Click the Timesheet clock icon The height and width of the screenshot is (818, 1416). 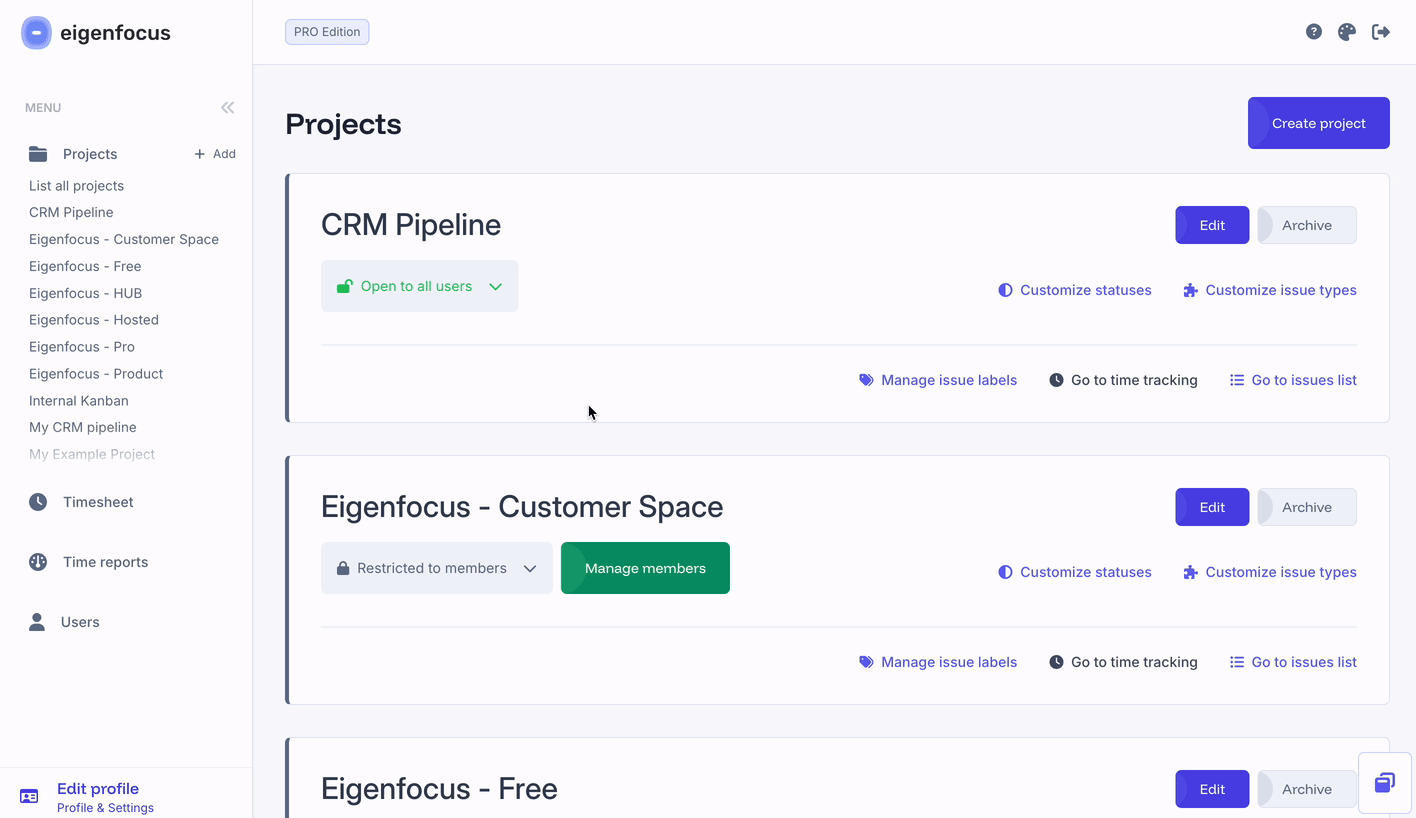click(x=38, y=501)
